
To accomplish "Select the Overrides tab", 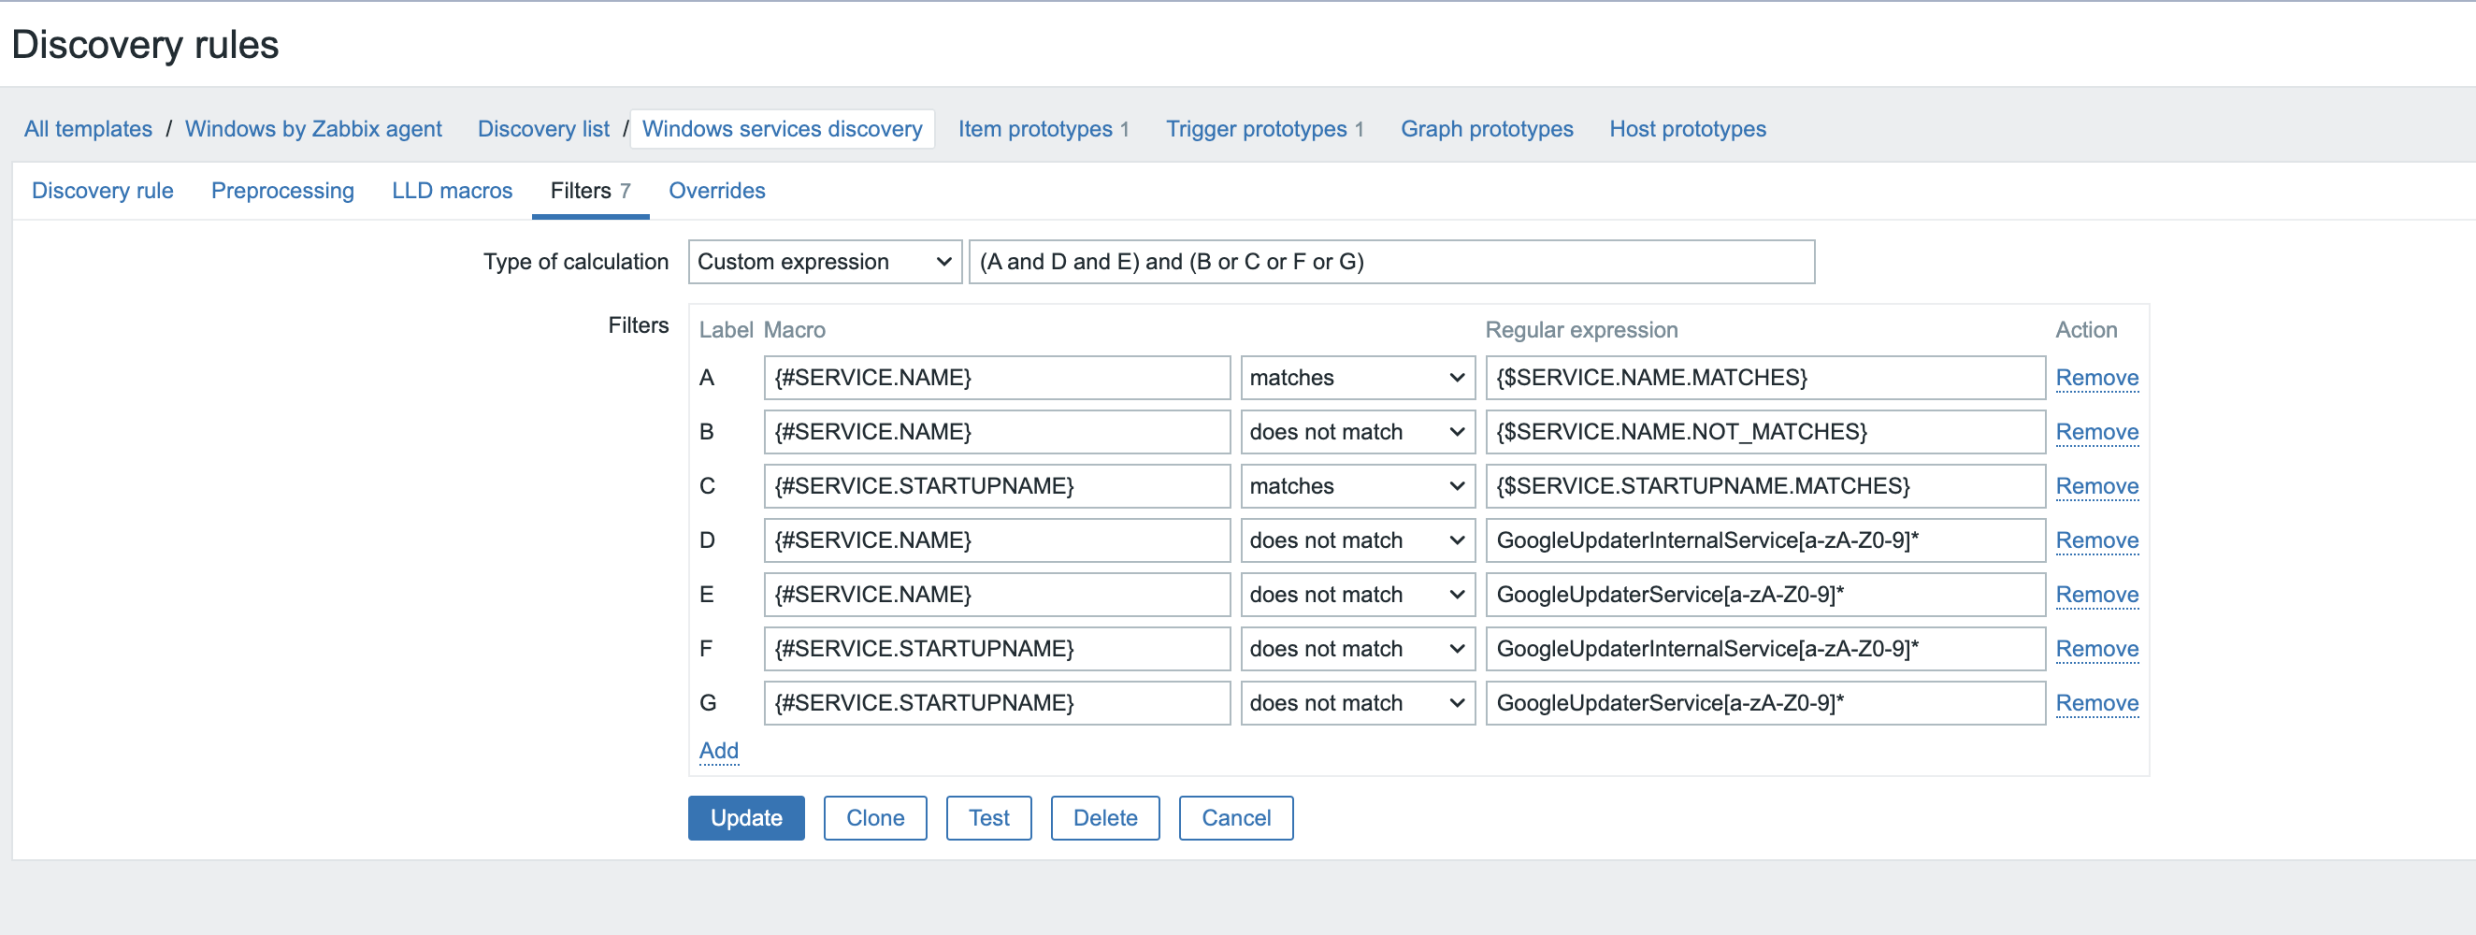I will [716, 191].
